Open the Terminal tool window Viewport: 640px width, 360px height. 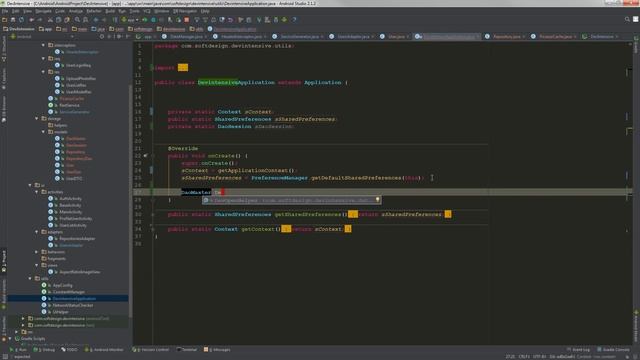tap(187, 350)
